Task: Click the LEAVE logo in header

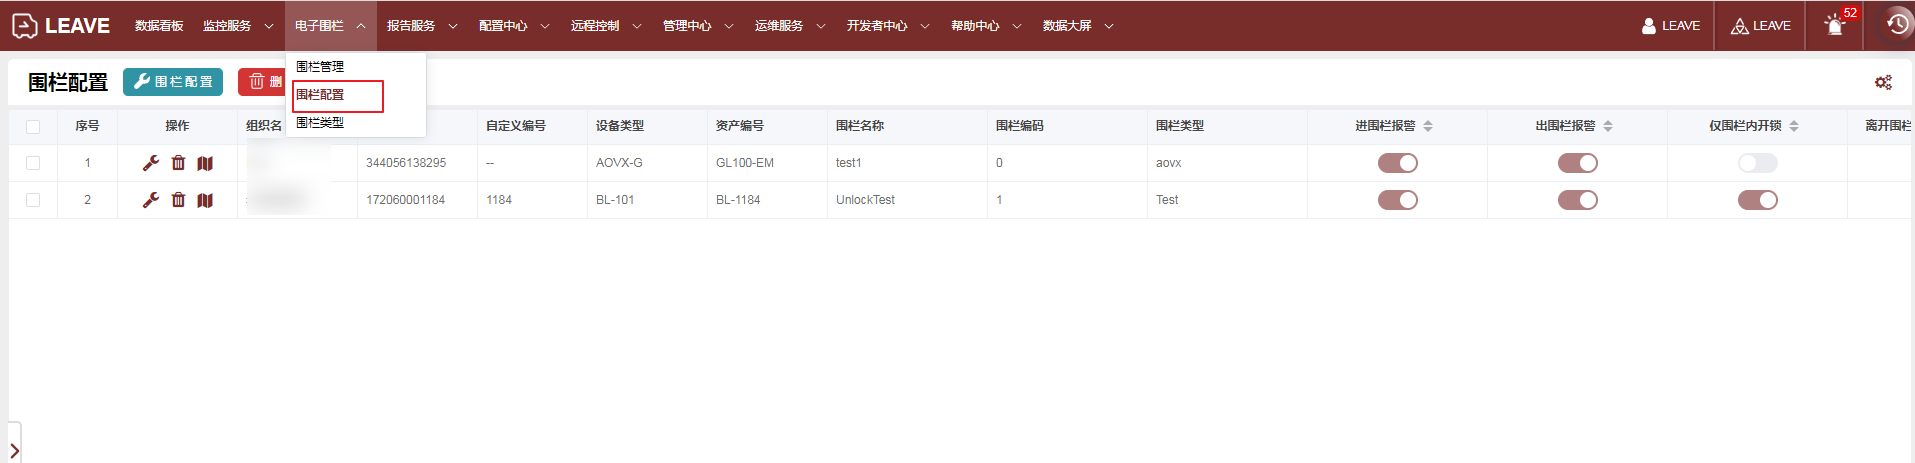Action: tap(61, 26)
